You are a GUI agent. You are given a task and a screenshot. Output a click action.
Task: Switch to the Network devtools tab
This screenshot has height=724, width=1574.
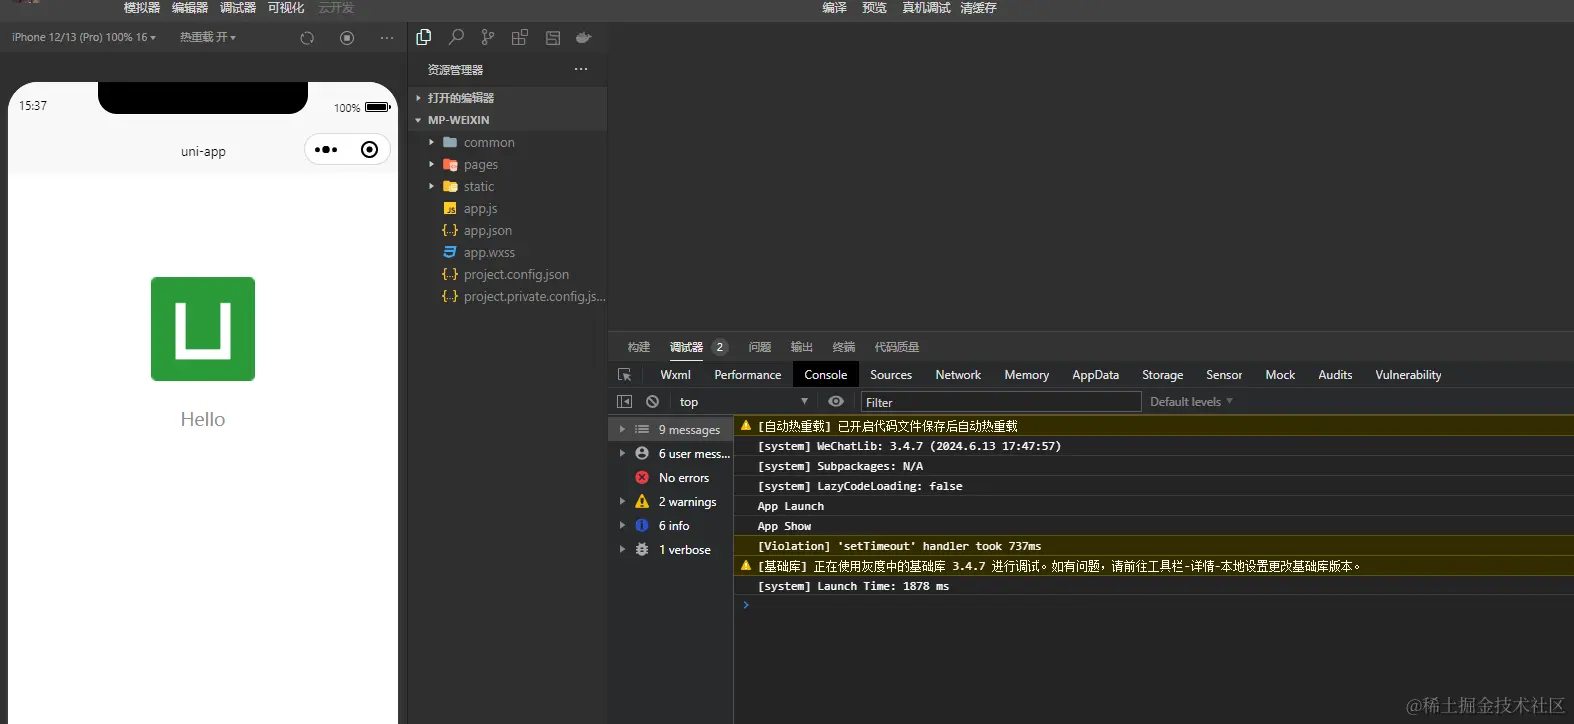tap(958, 375)
